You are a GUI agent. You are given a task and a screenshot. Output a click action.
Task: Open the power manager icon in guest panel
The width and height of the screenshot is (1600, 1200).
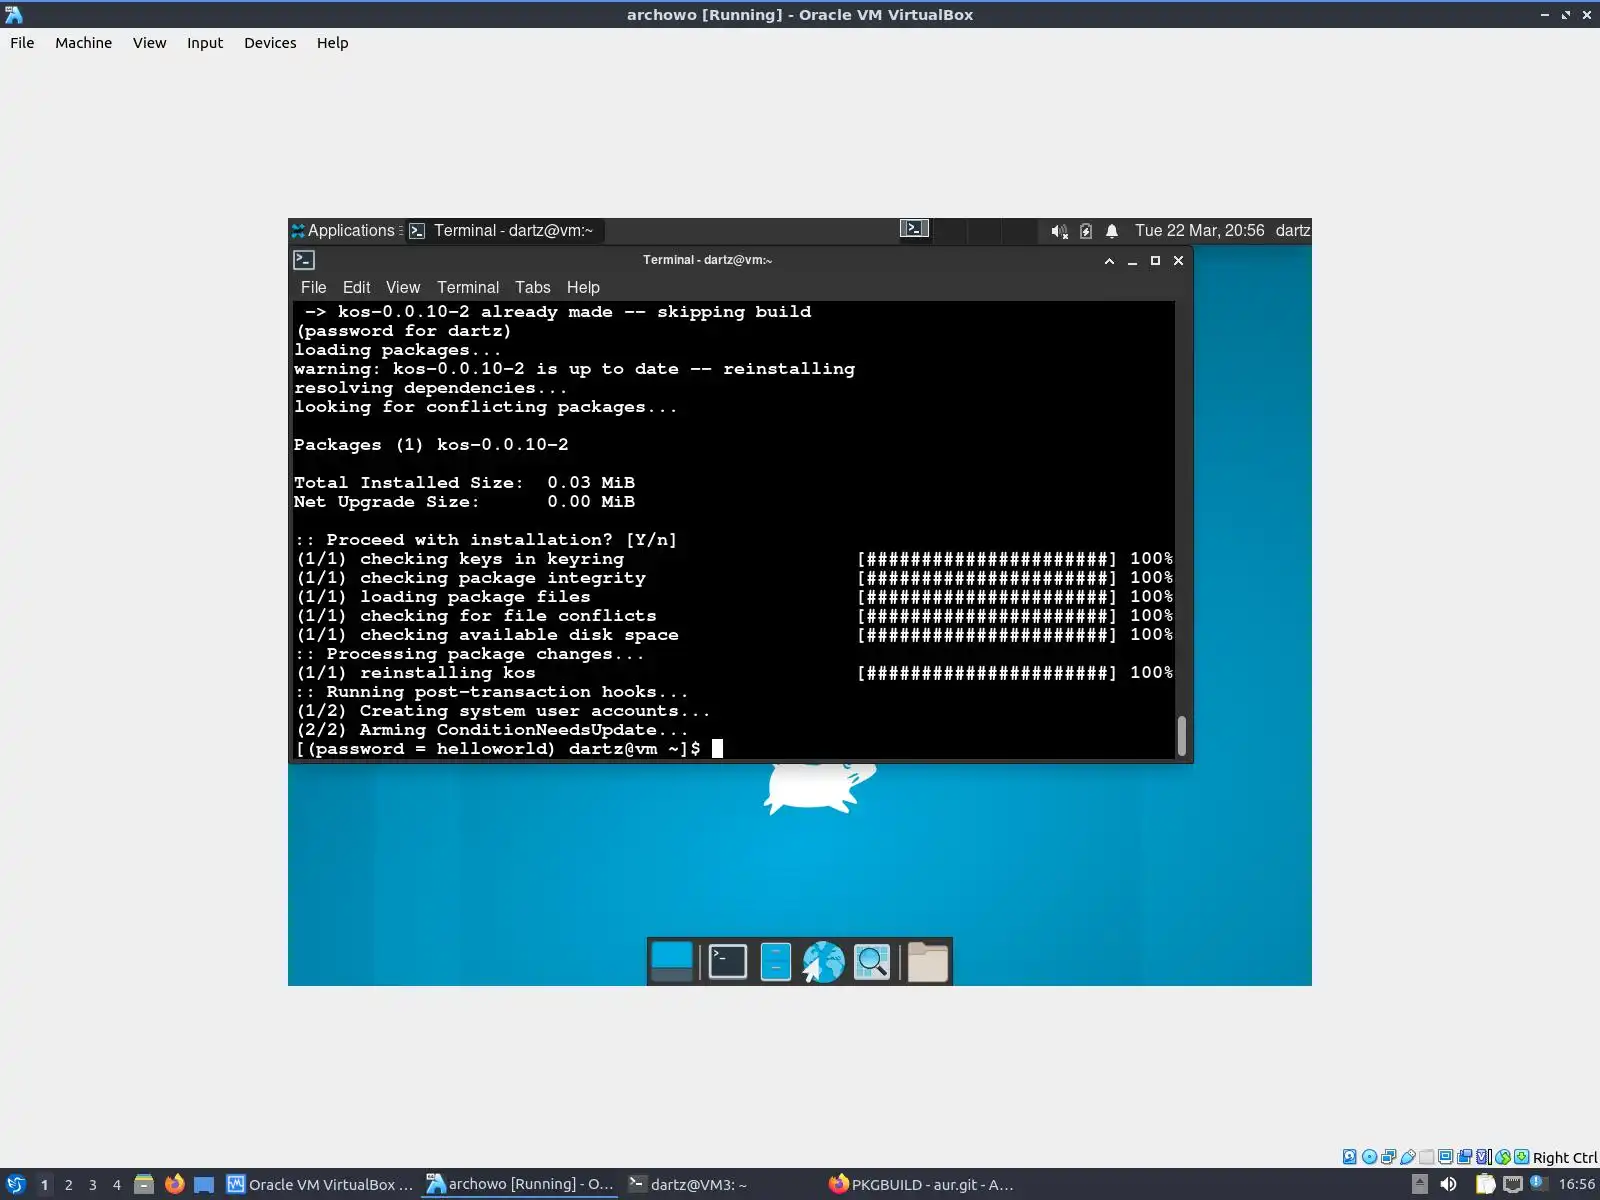point(1086,231)
